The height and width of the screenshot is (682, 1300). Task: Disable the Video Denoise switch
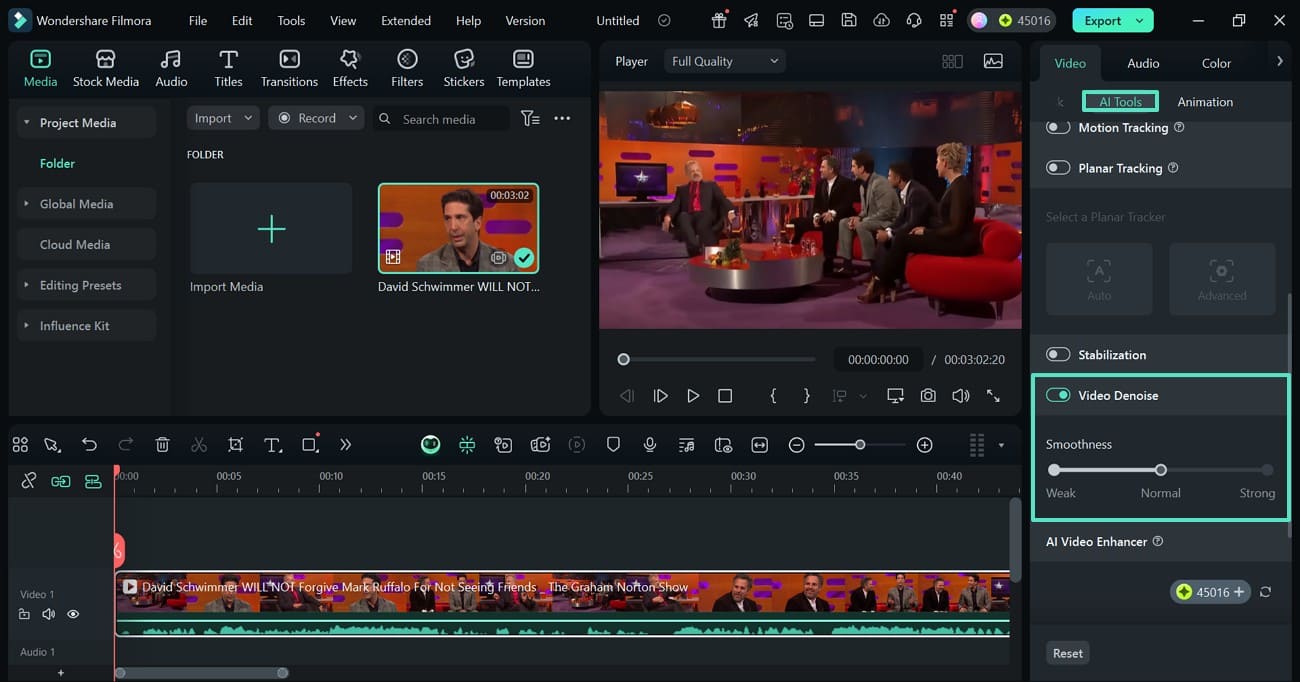click(x=1058, y=395)
